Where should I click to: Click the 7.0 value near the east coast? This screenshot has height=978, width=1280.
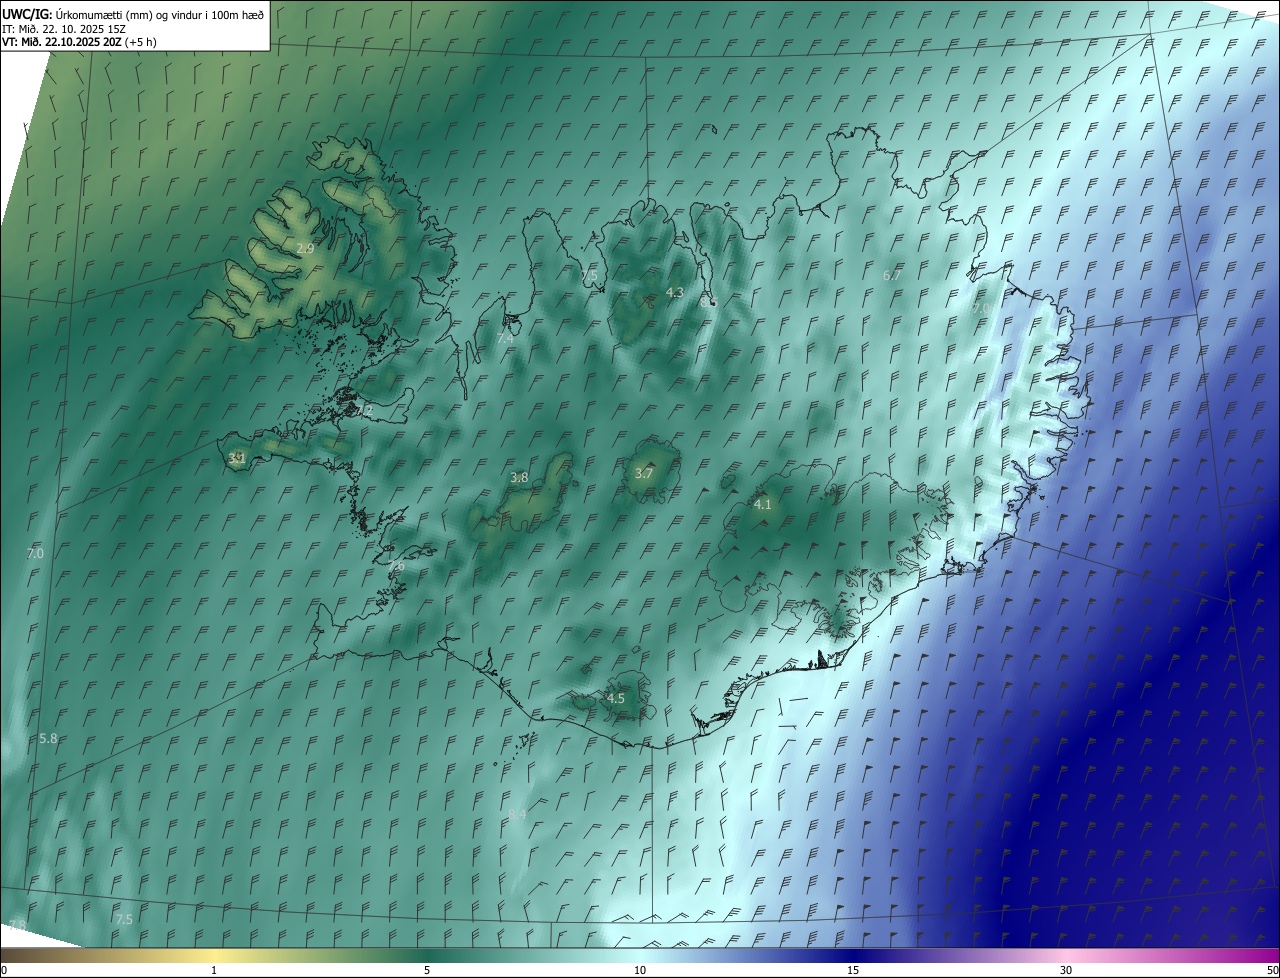coord(981,308)
